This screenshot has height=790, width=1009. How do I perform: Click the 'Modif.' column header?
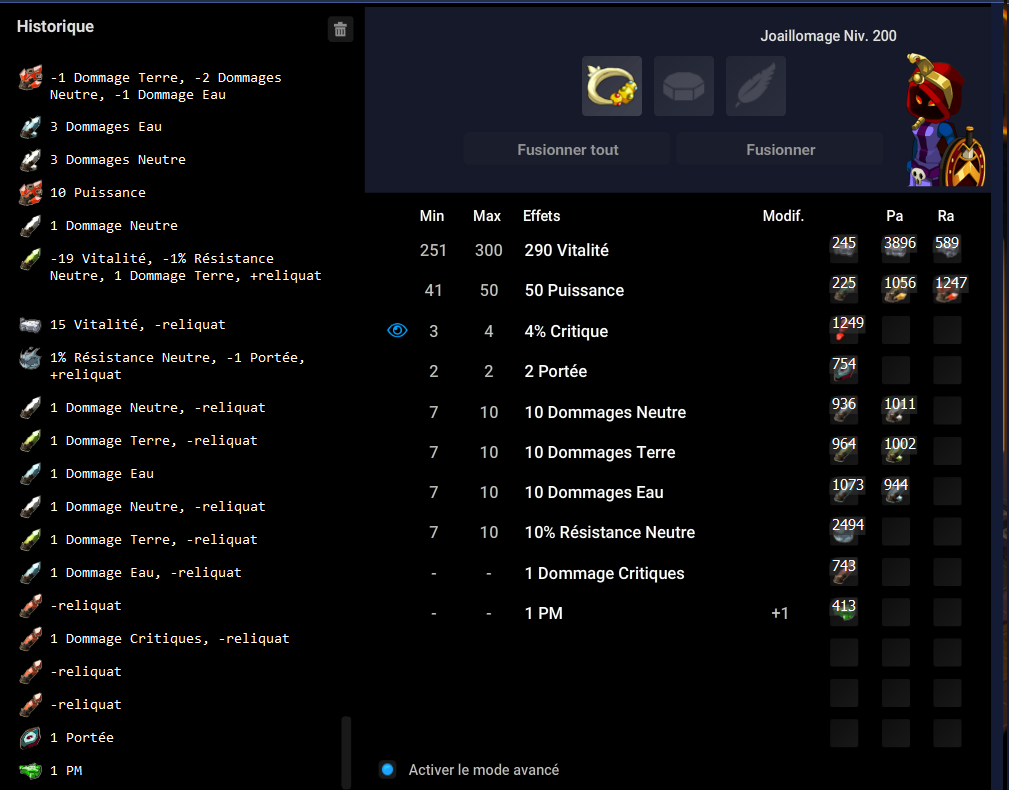[783, 216]
